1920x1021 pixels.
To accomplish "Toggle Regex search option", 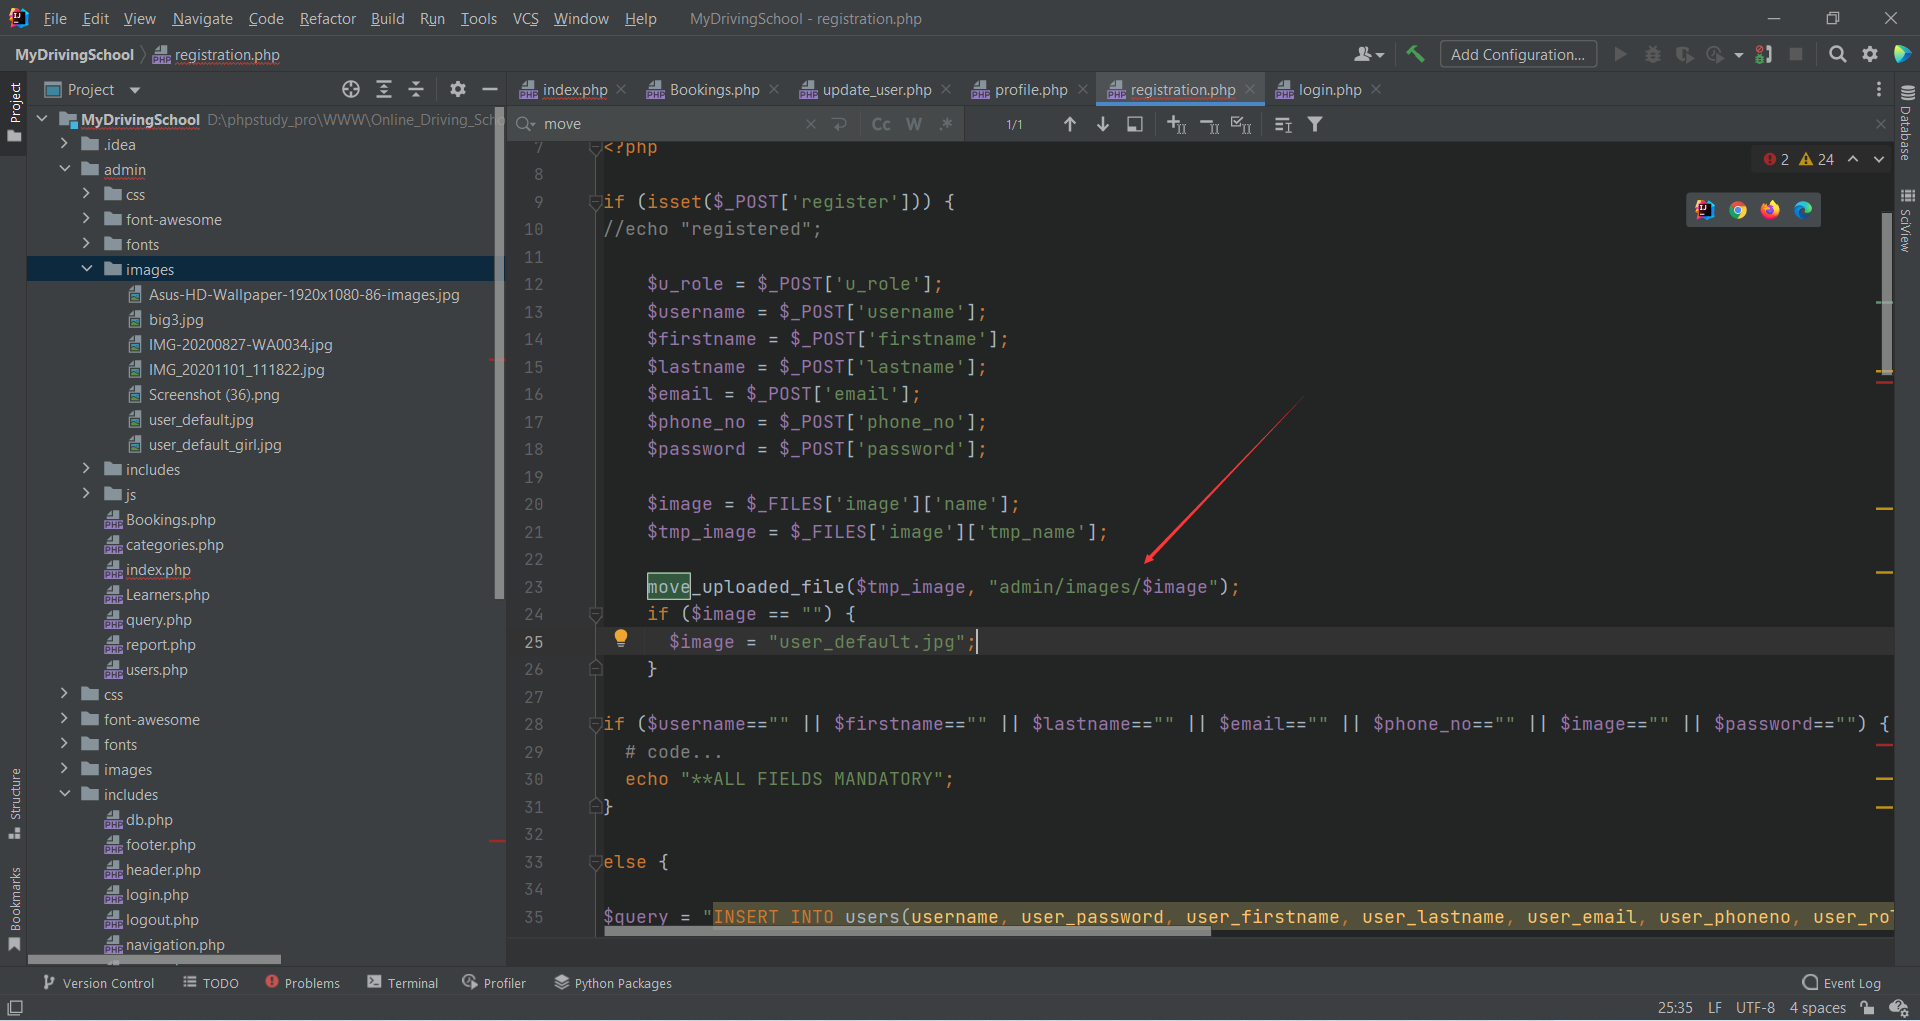I will (945, 124).
